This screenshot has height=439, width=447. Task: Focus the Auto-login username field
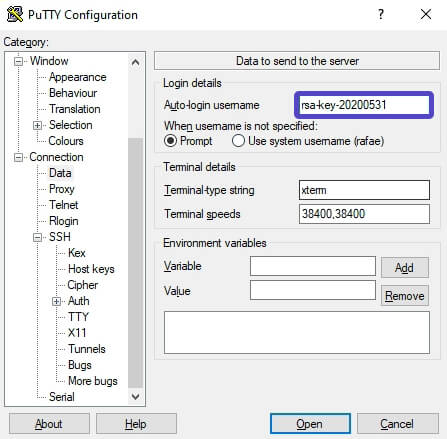click(x=364, y=105)
